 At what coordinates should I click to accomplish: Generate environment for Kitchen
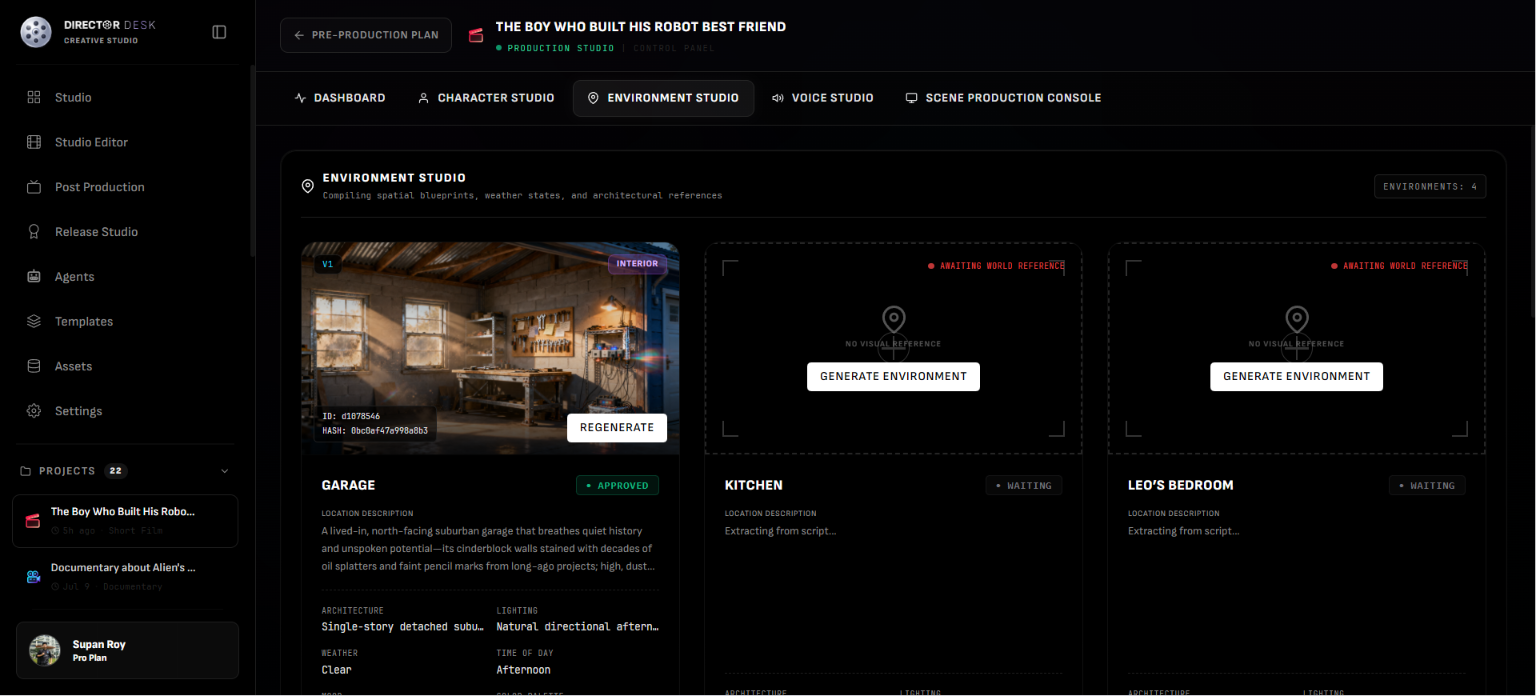(x=893, y=376)
